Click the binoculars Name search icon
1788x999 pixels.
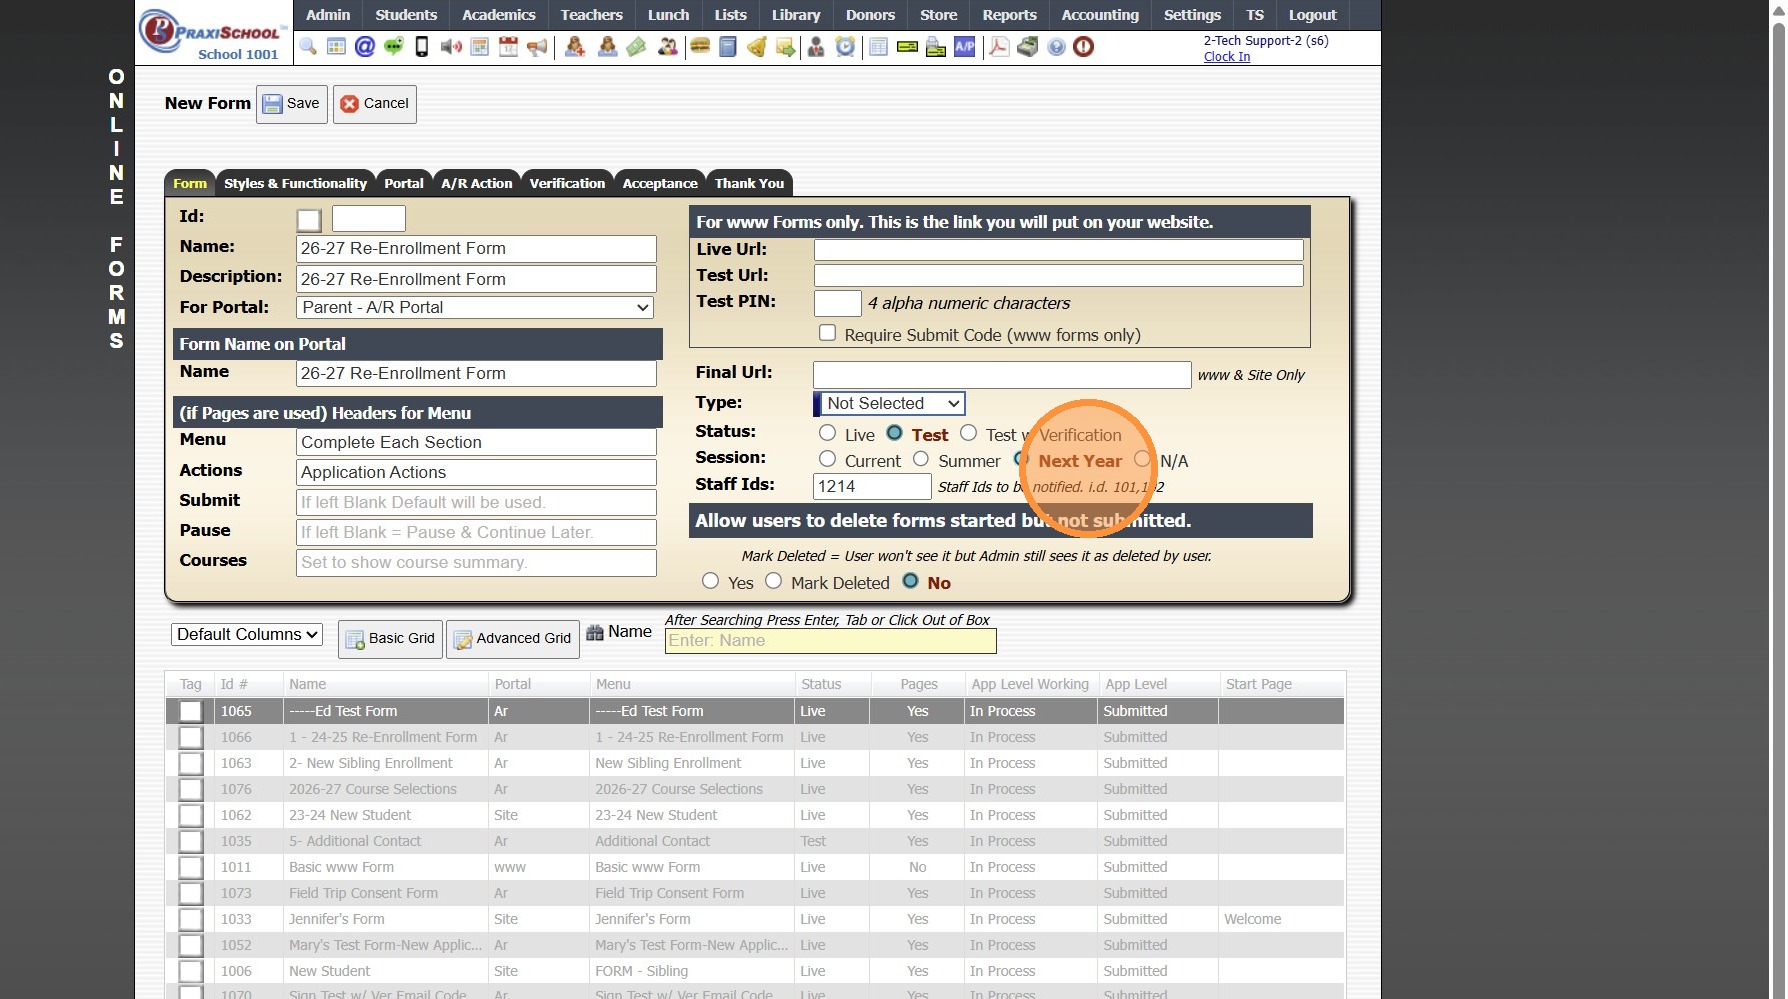595,632
